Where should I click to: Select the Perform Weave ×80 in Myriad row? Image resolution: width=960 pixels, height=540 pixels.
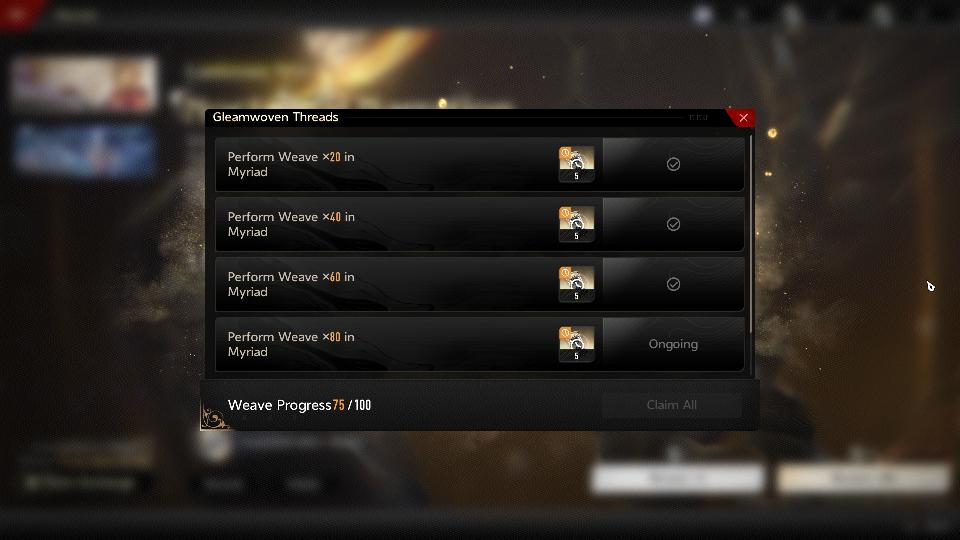click(479, 344)
